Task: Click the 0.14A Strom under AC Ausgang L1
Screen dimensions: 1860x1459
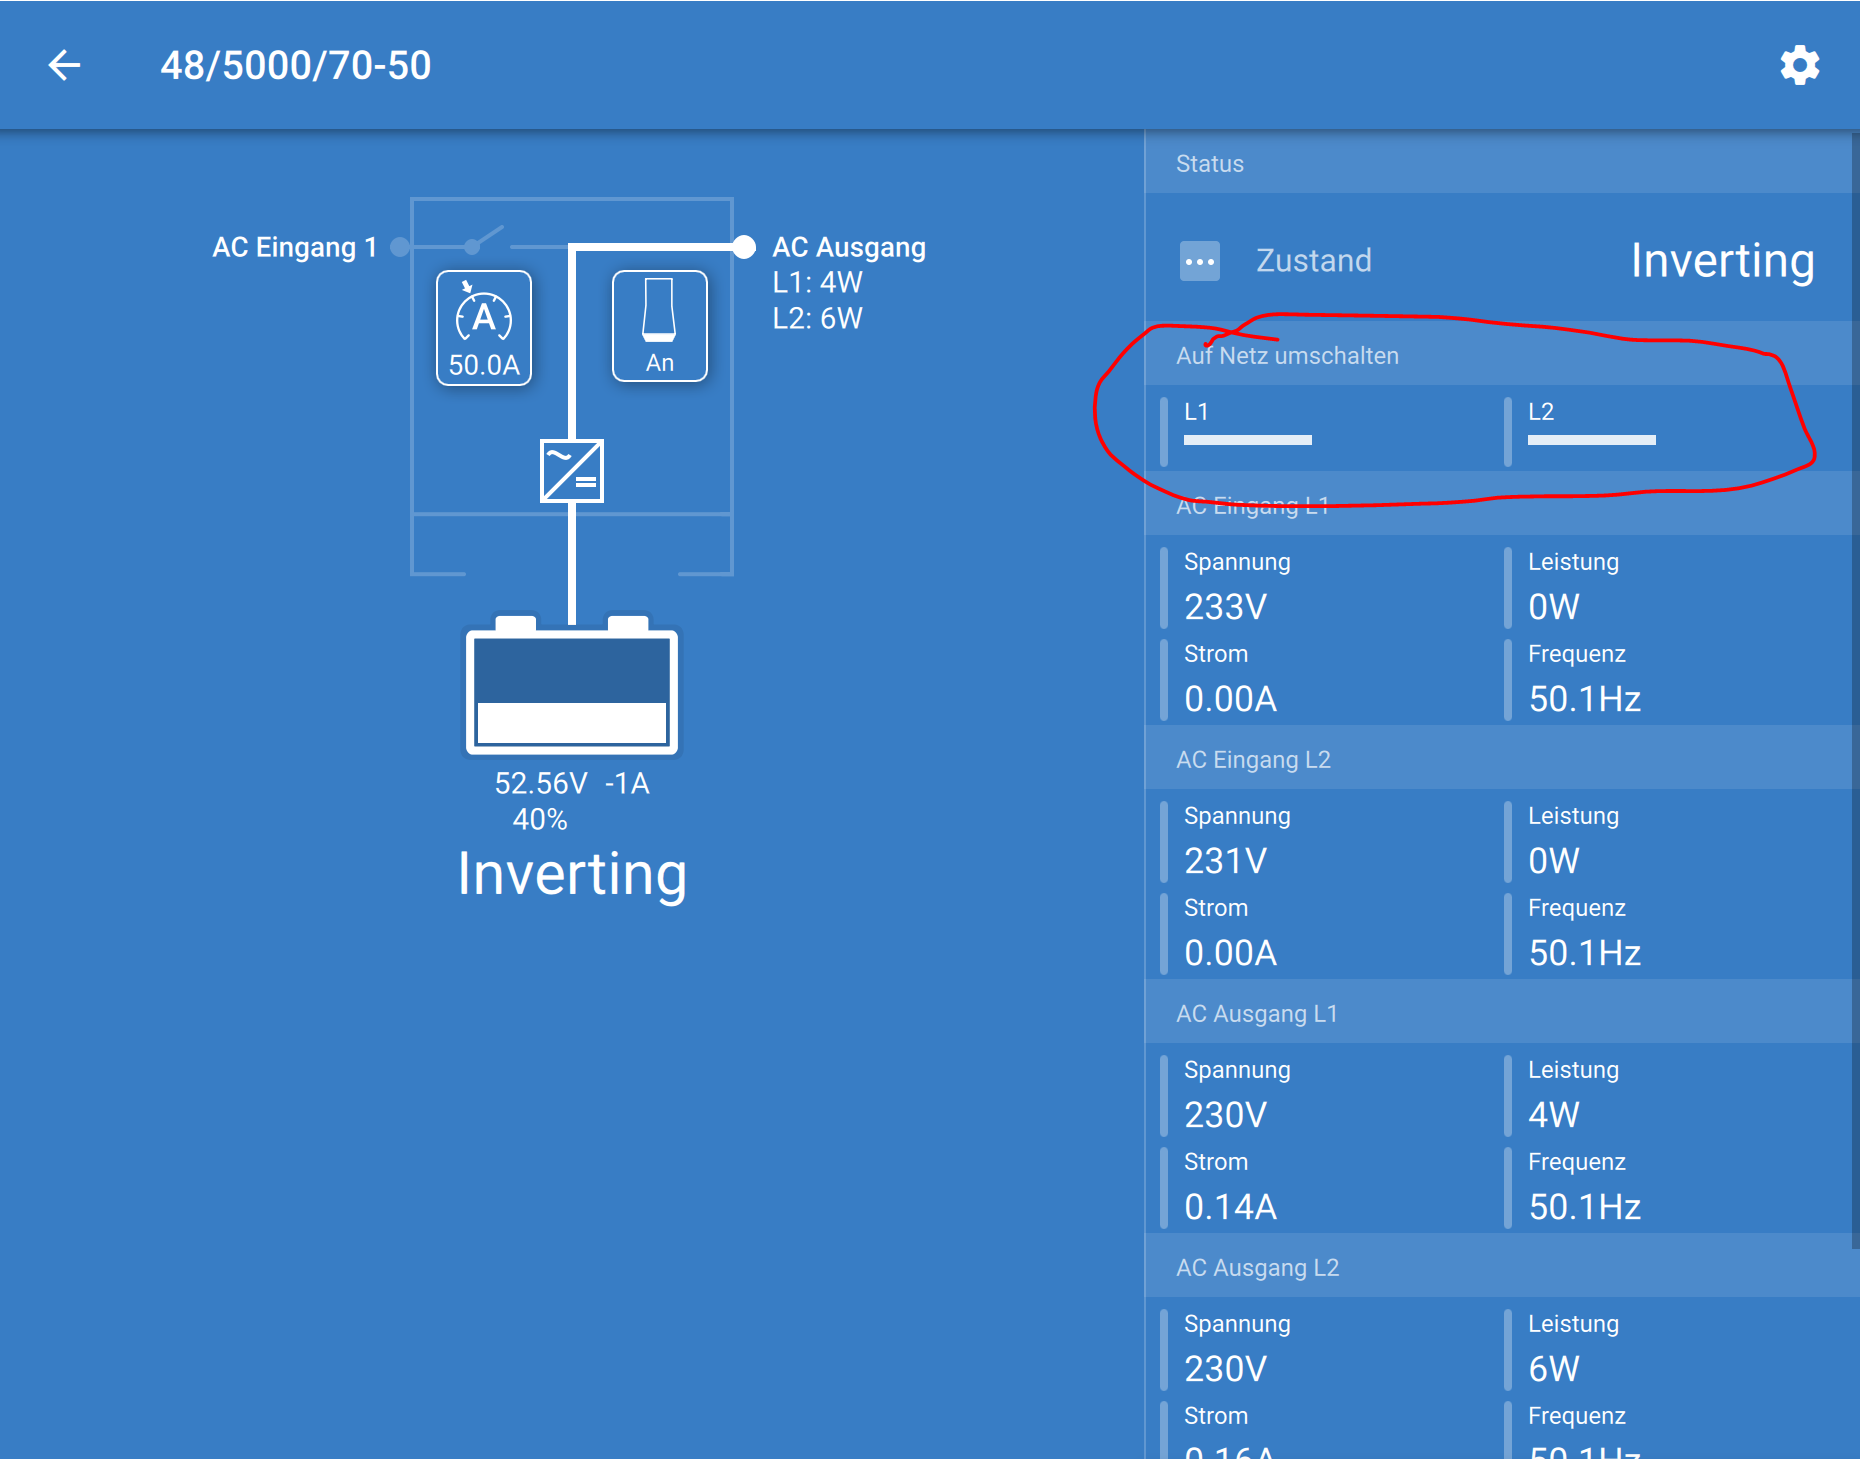Action: tap(1231, 1207)
